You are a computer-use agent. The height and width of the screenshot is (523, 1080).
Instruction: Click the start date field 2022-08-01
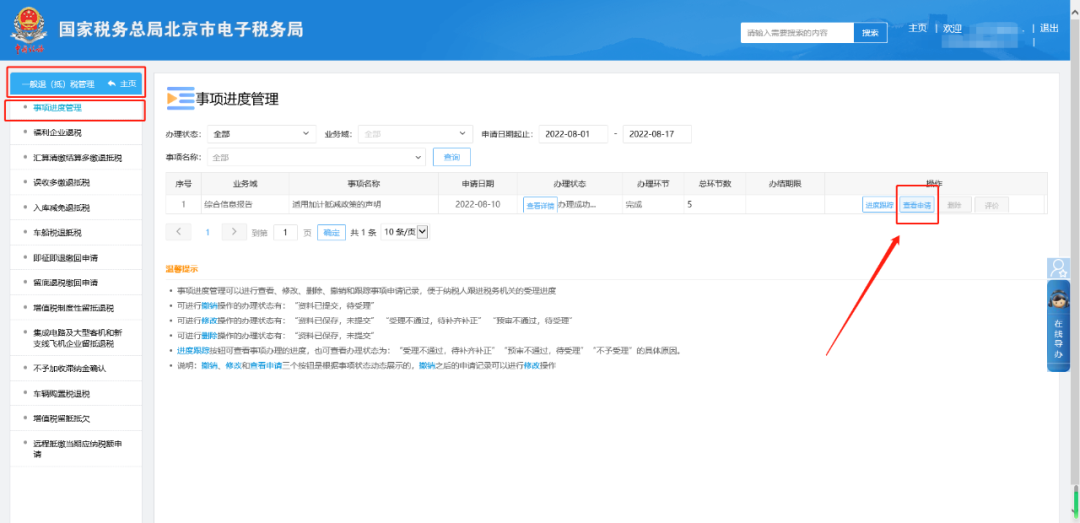573,134
